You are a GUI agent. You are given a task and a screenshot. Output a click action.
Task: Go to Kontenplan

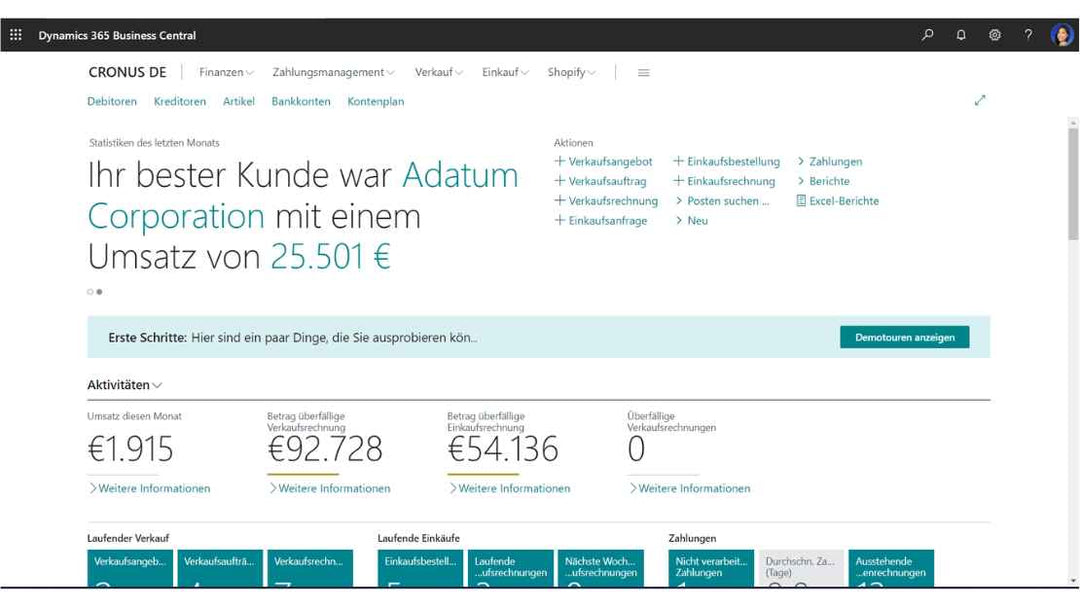click(376, 101)
